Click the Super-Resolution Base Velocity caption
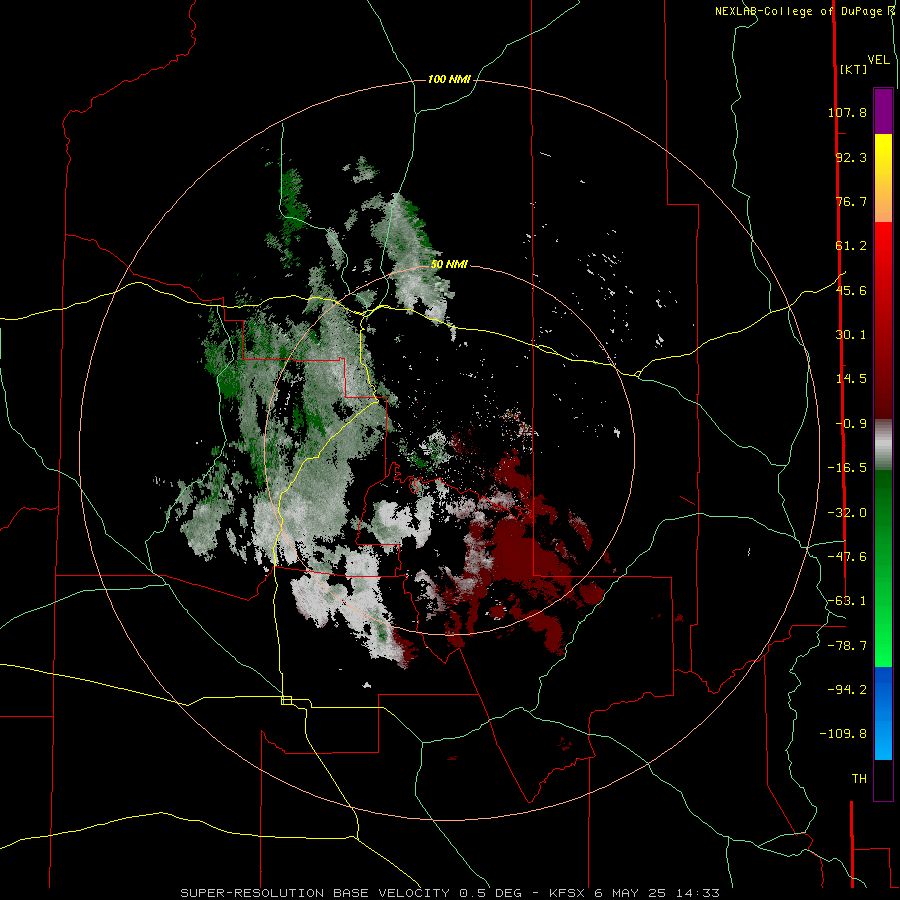This screenshot has height=900, width=900. point(449,893)
